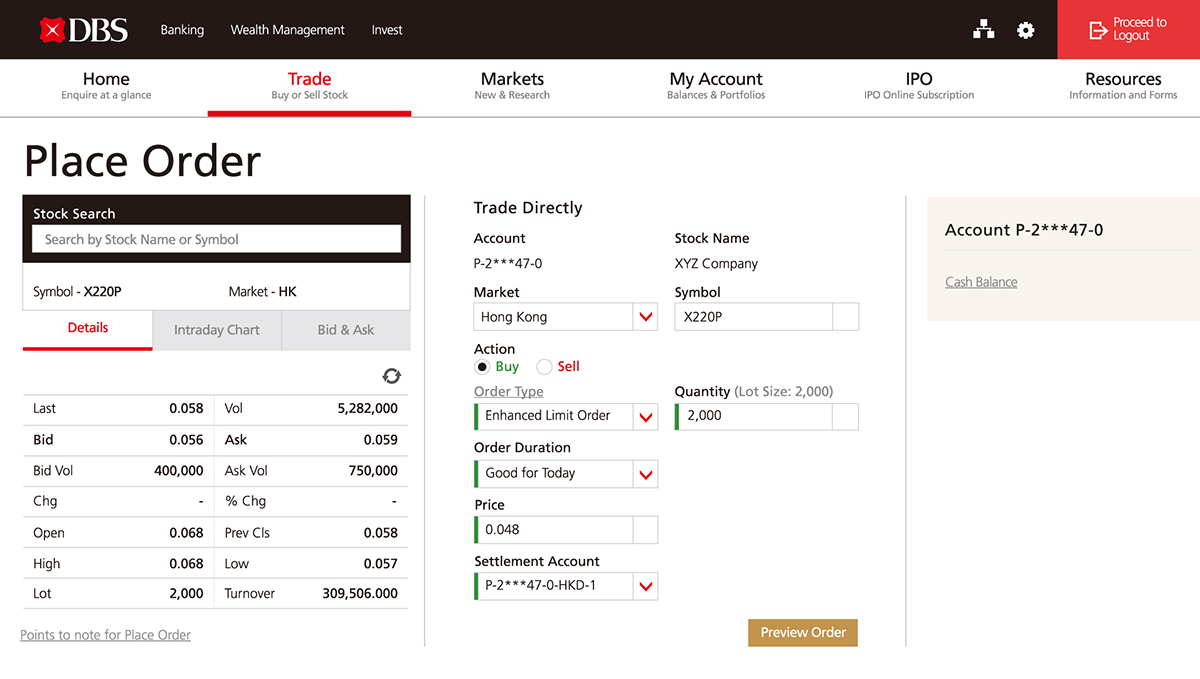The width and height of the screenshot is (1200, 679).
Task: Open settings gear icon
Action: pyautogui.click(x=1025, y=30)
